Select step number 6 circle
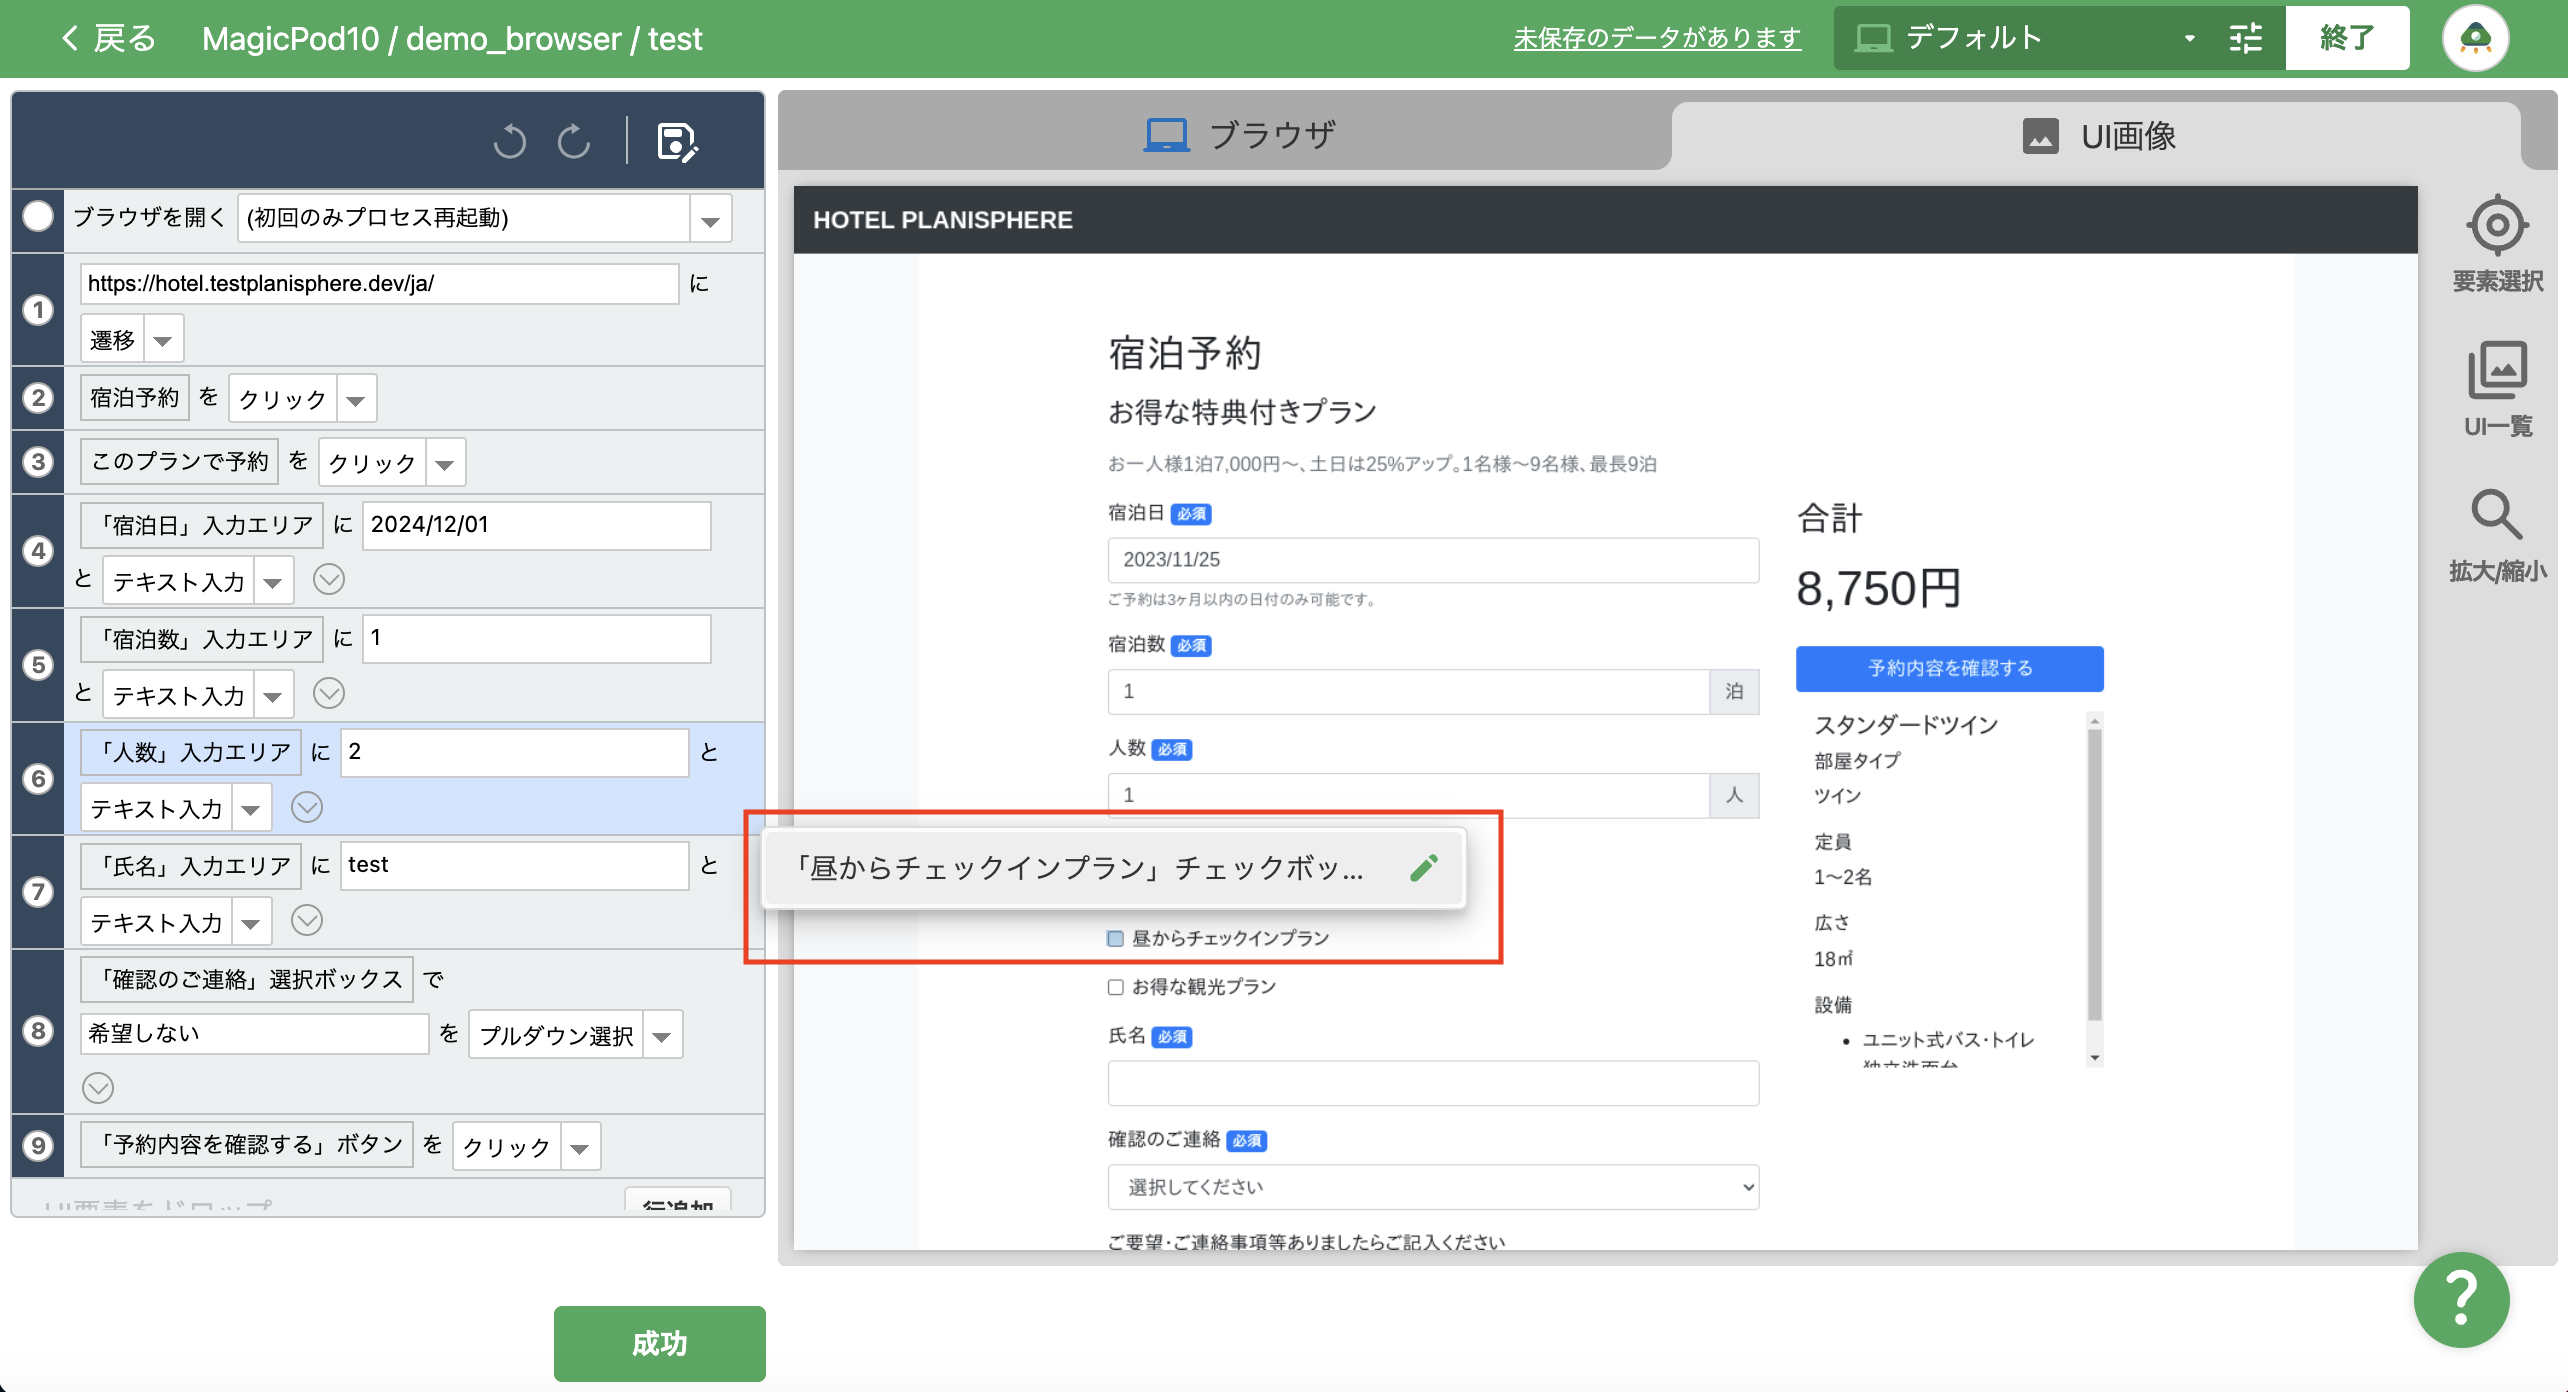The image size is (2568, 1392). pyautogui.click(x=38, y=778)
